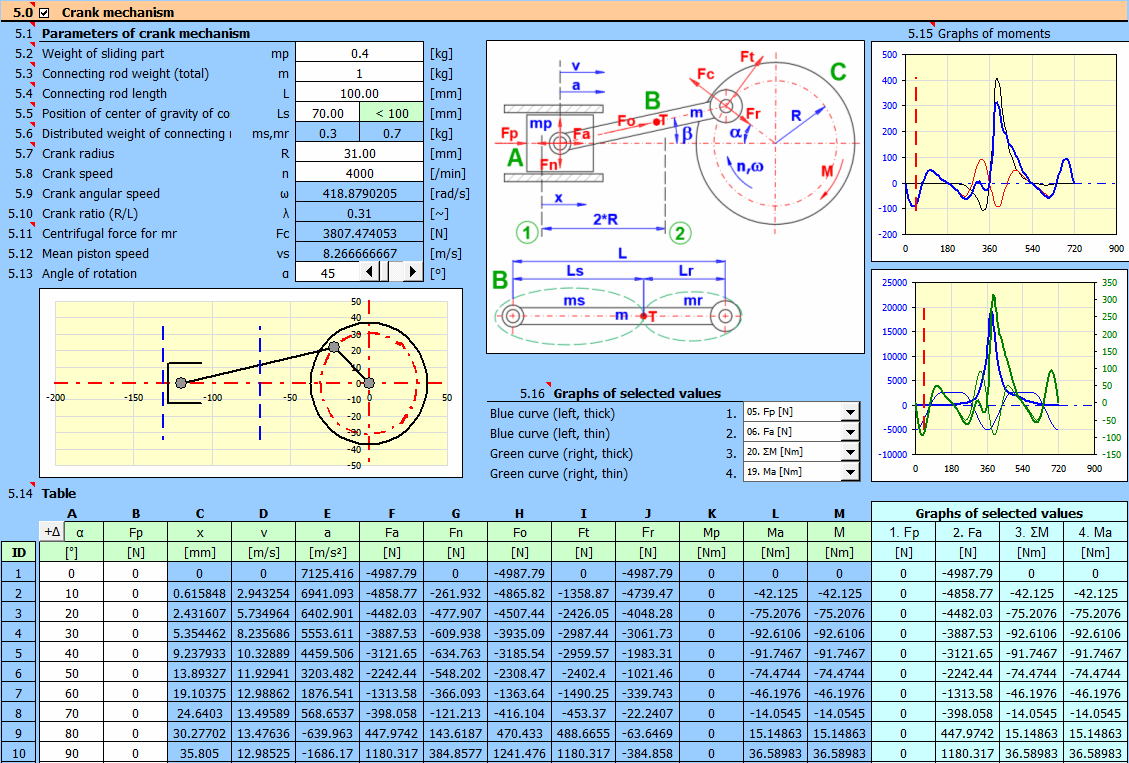Click the '3. ΣM' column header
Image resolution: width=1129 pixels, height=763 pixels.
[x=1032, y=533]
